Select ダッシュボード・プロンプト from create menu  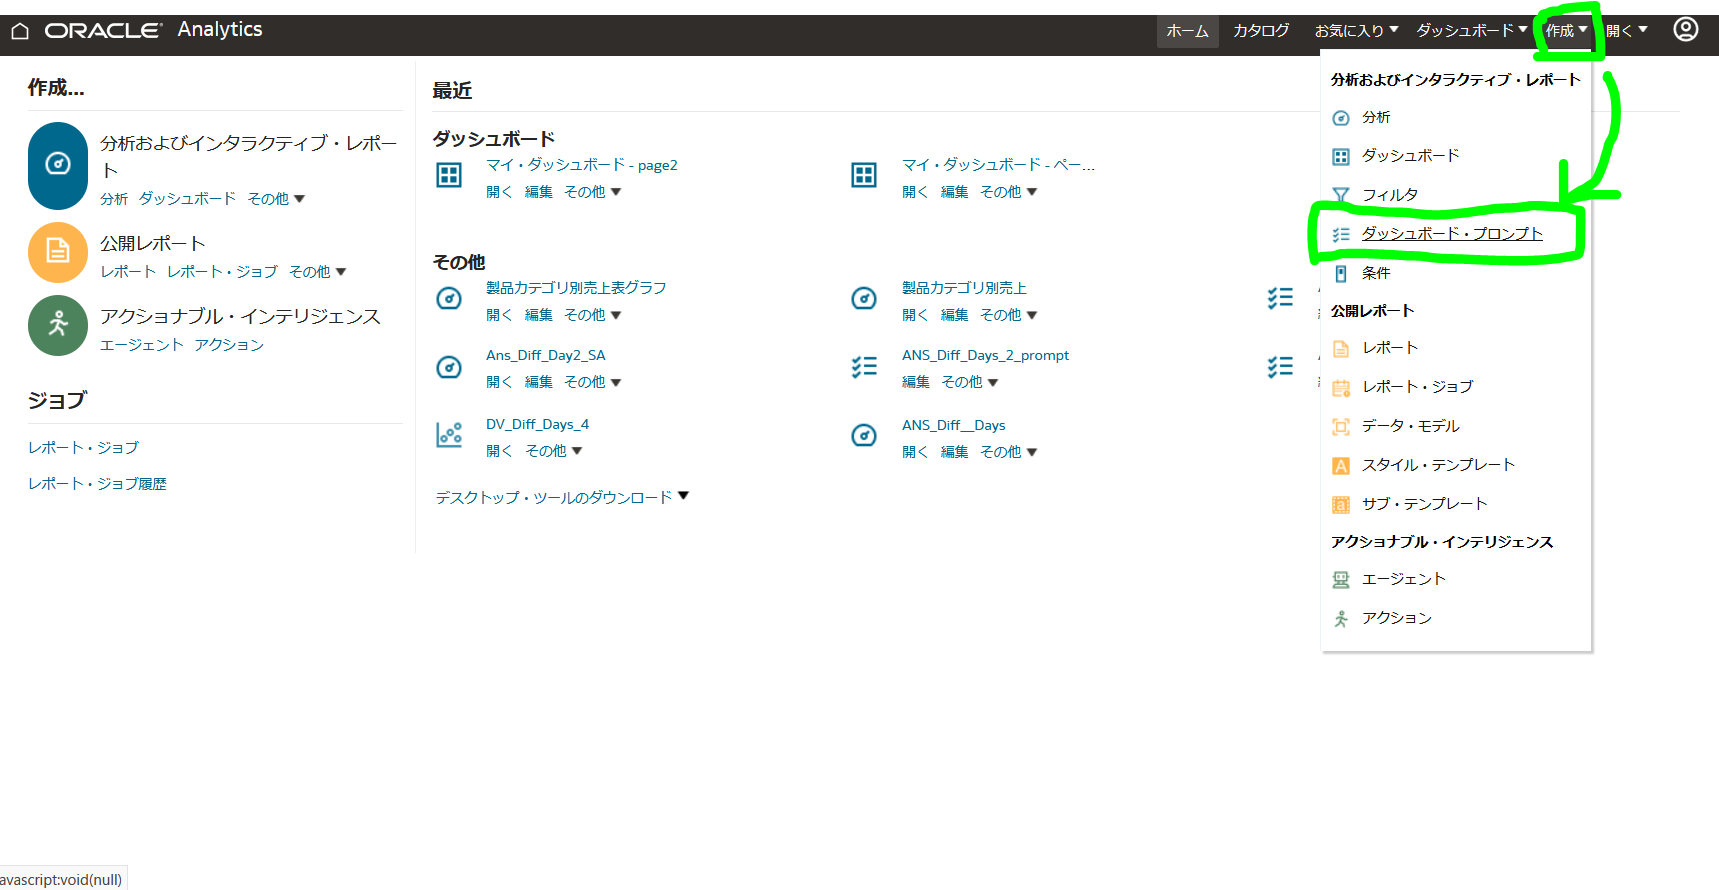pyautogui.click(x=1452, y=234)
